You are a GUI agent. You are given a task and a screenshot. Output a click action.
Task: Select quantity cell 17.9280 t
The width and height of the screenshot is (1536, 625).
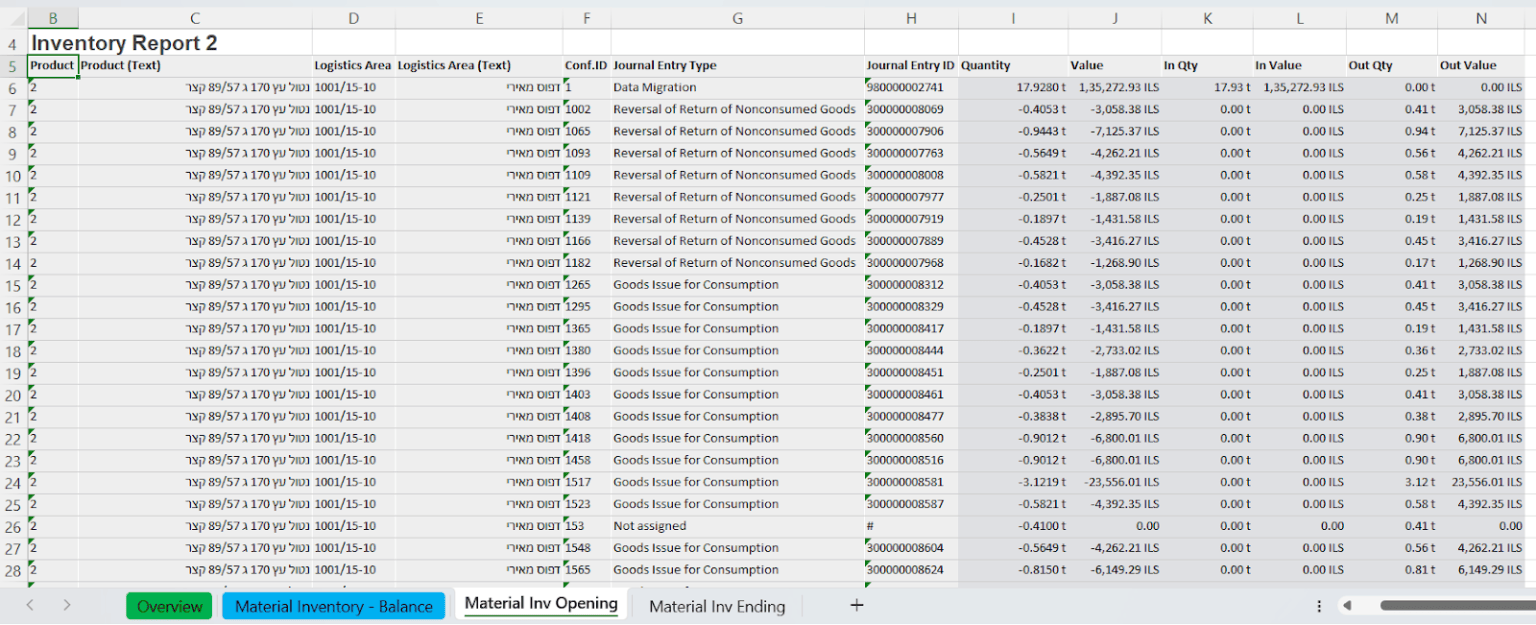pos(1013,88)
